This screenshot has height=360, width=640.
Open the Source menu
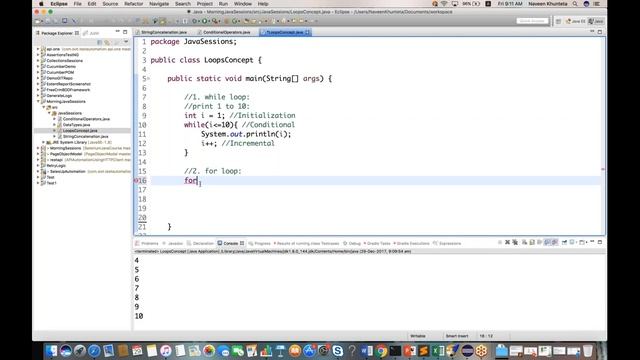(x=110, y=4)
